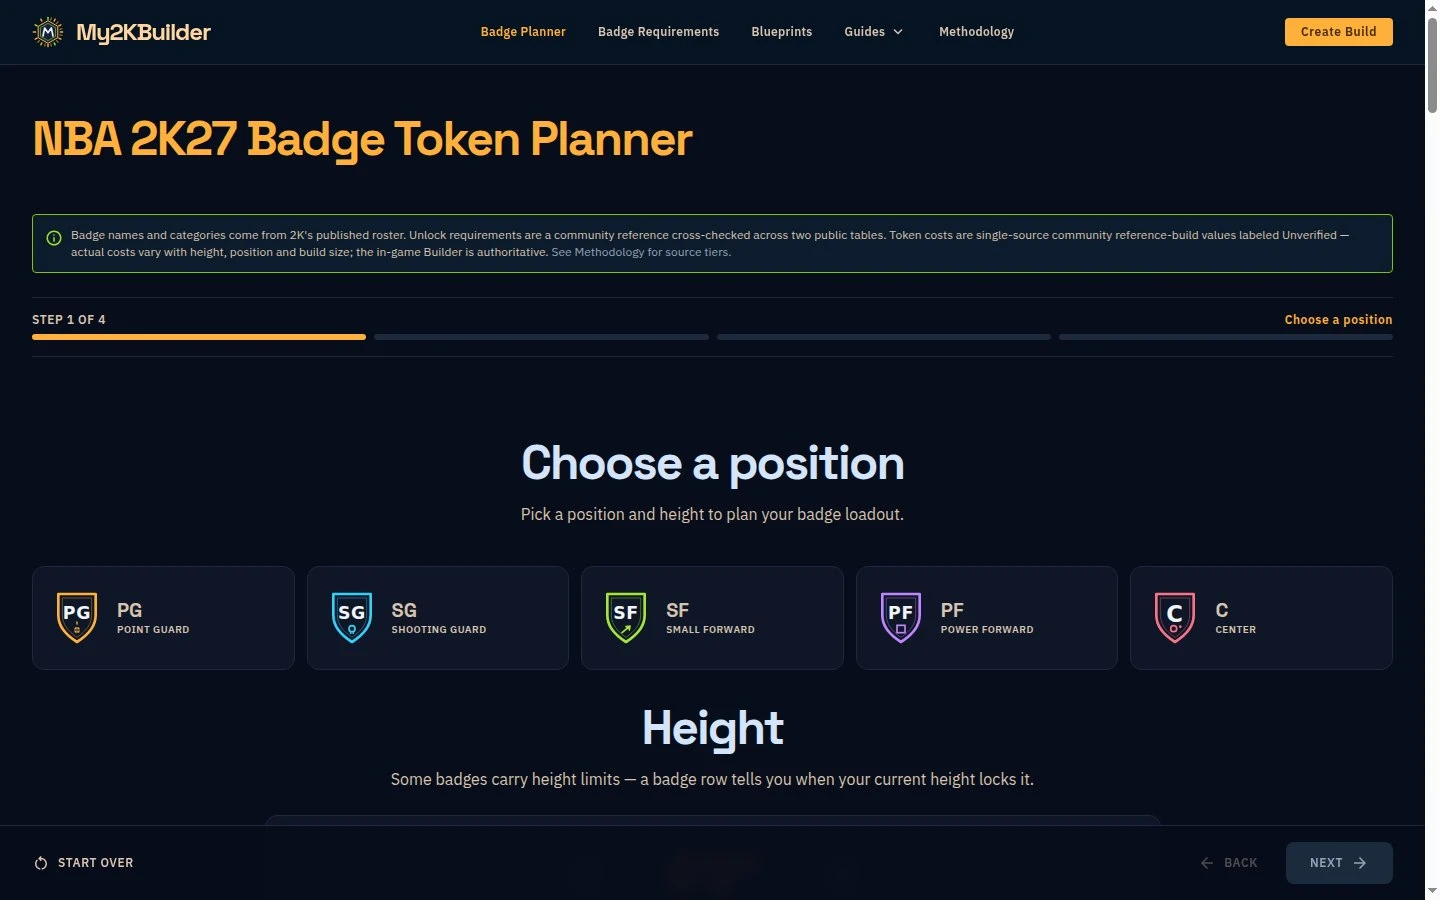Select the SG shield icon
Viewport: 1440px width, 900px height.
352,618
